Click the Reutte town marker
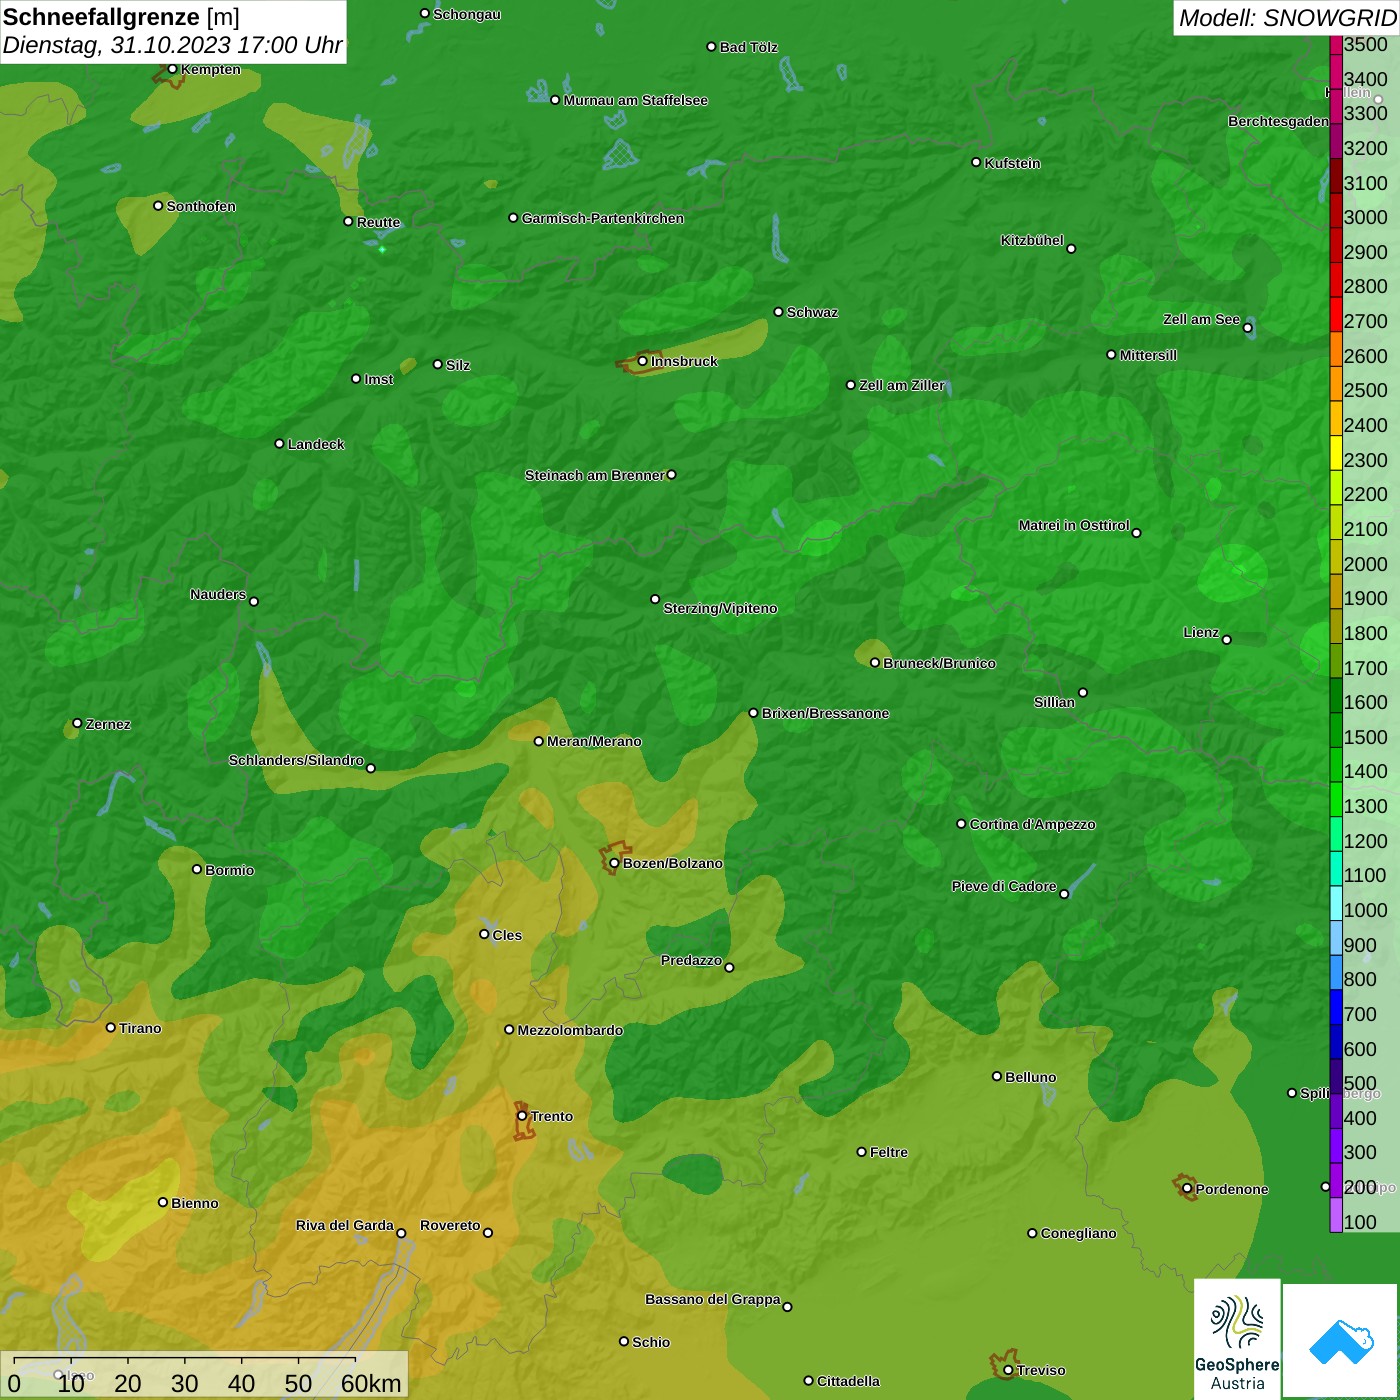Viewport: 1400px width, 1400px height. [x=348, y=221]
